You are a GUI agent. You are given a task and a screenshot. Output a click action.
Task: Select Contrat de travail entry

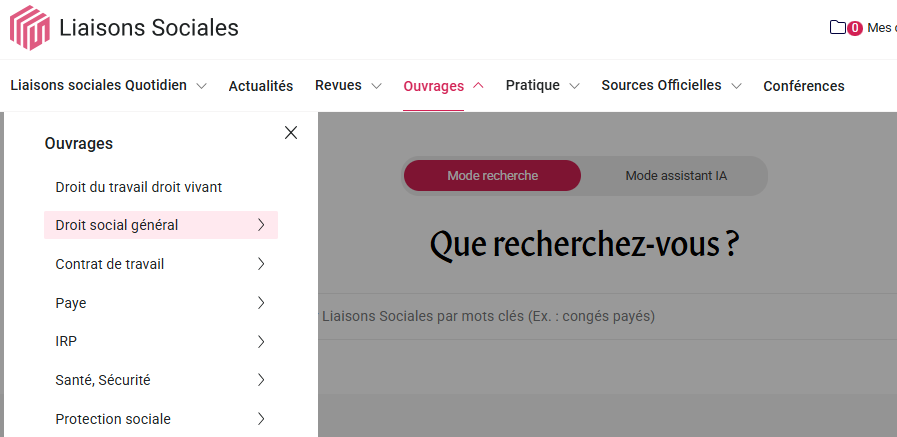(110, 264)
